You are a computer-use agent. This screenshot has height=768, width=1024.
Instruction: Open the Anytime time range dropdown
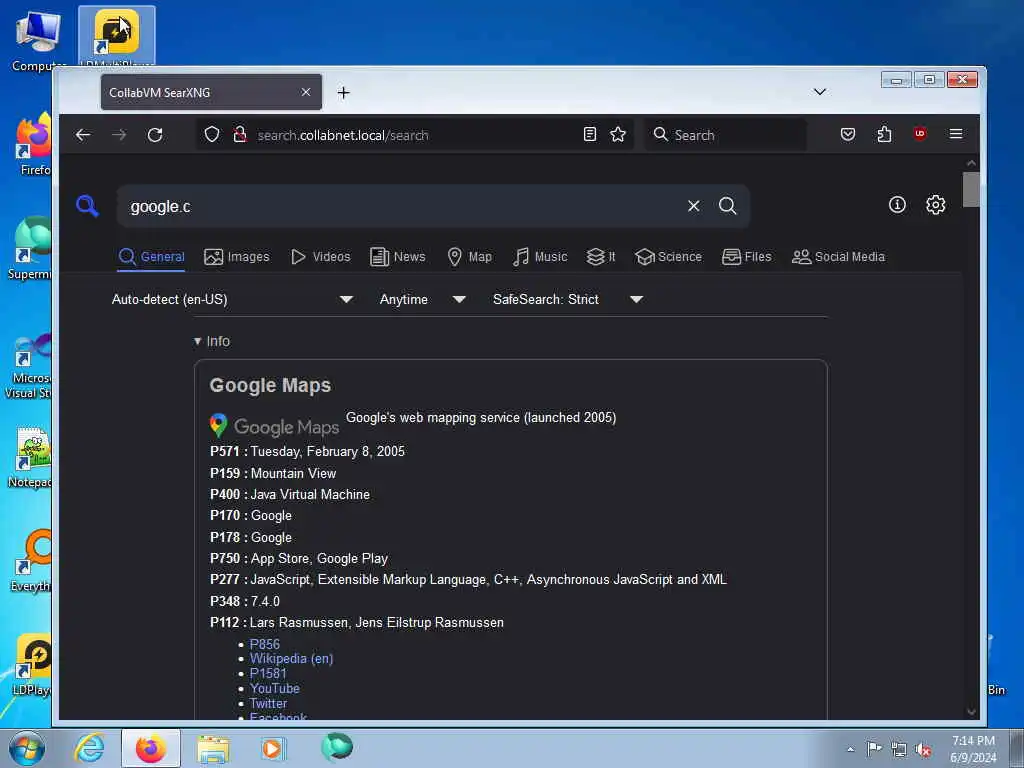(x=423, y=299)
